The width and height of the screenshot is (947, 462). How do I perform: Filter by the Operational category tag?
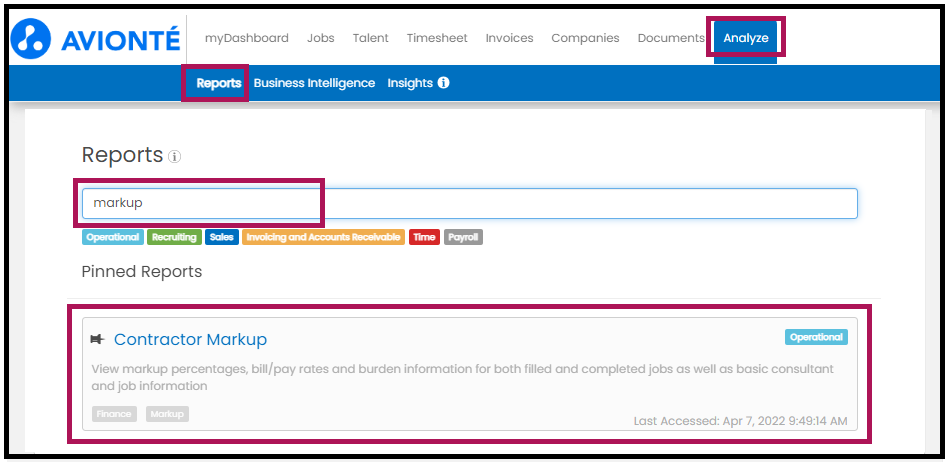113,237
